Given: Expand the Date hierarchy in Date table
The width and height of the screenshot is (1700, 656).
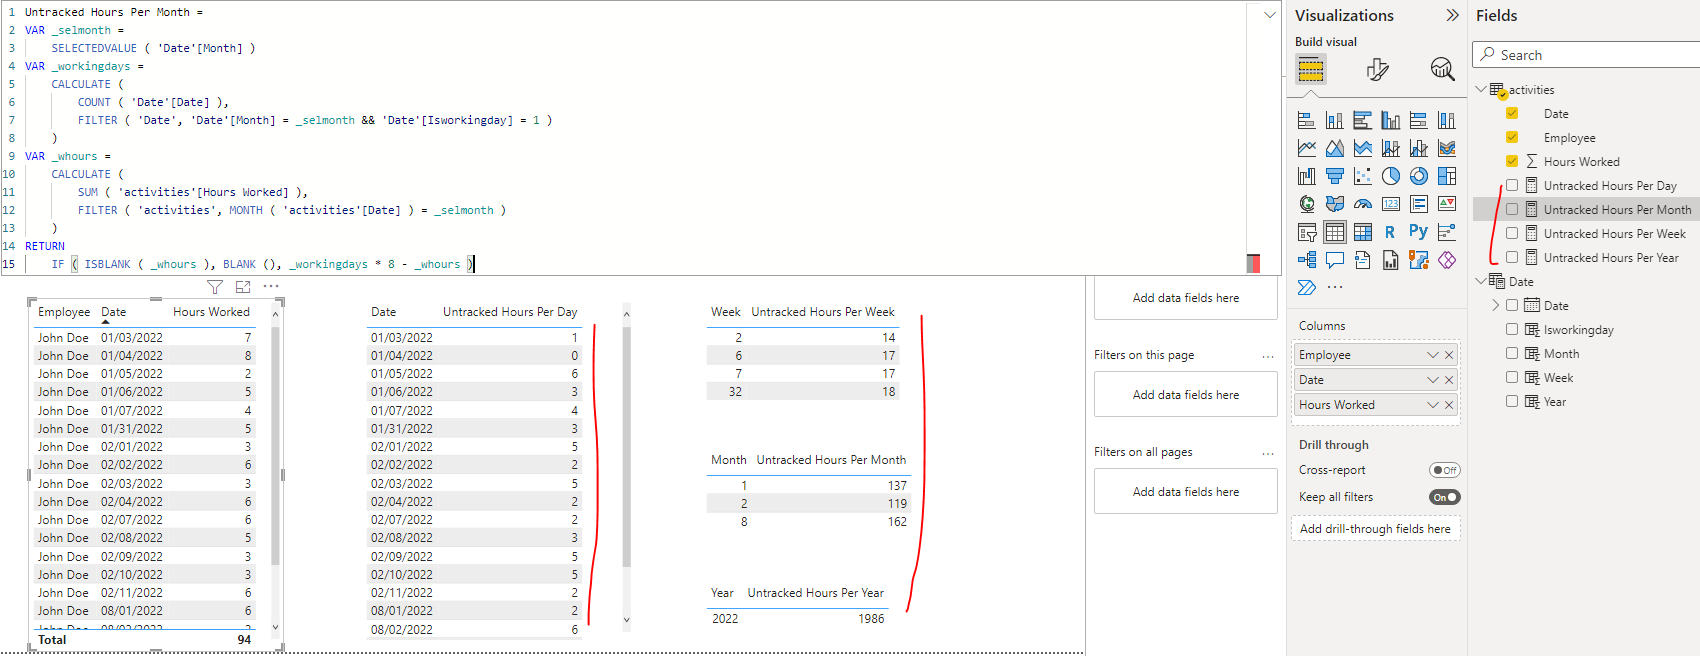Looking at the screenshot, I should 1496,306.
